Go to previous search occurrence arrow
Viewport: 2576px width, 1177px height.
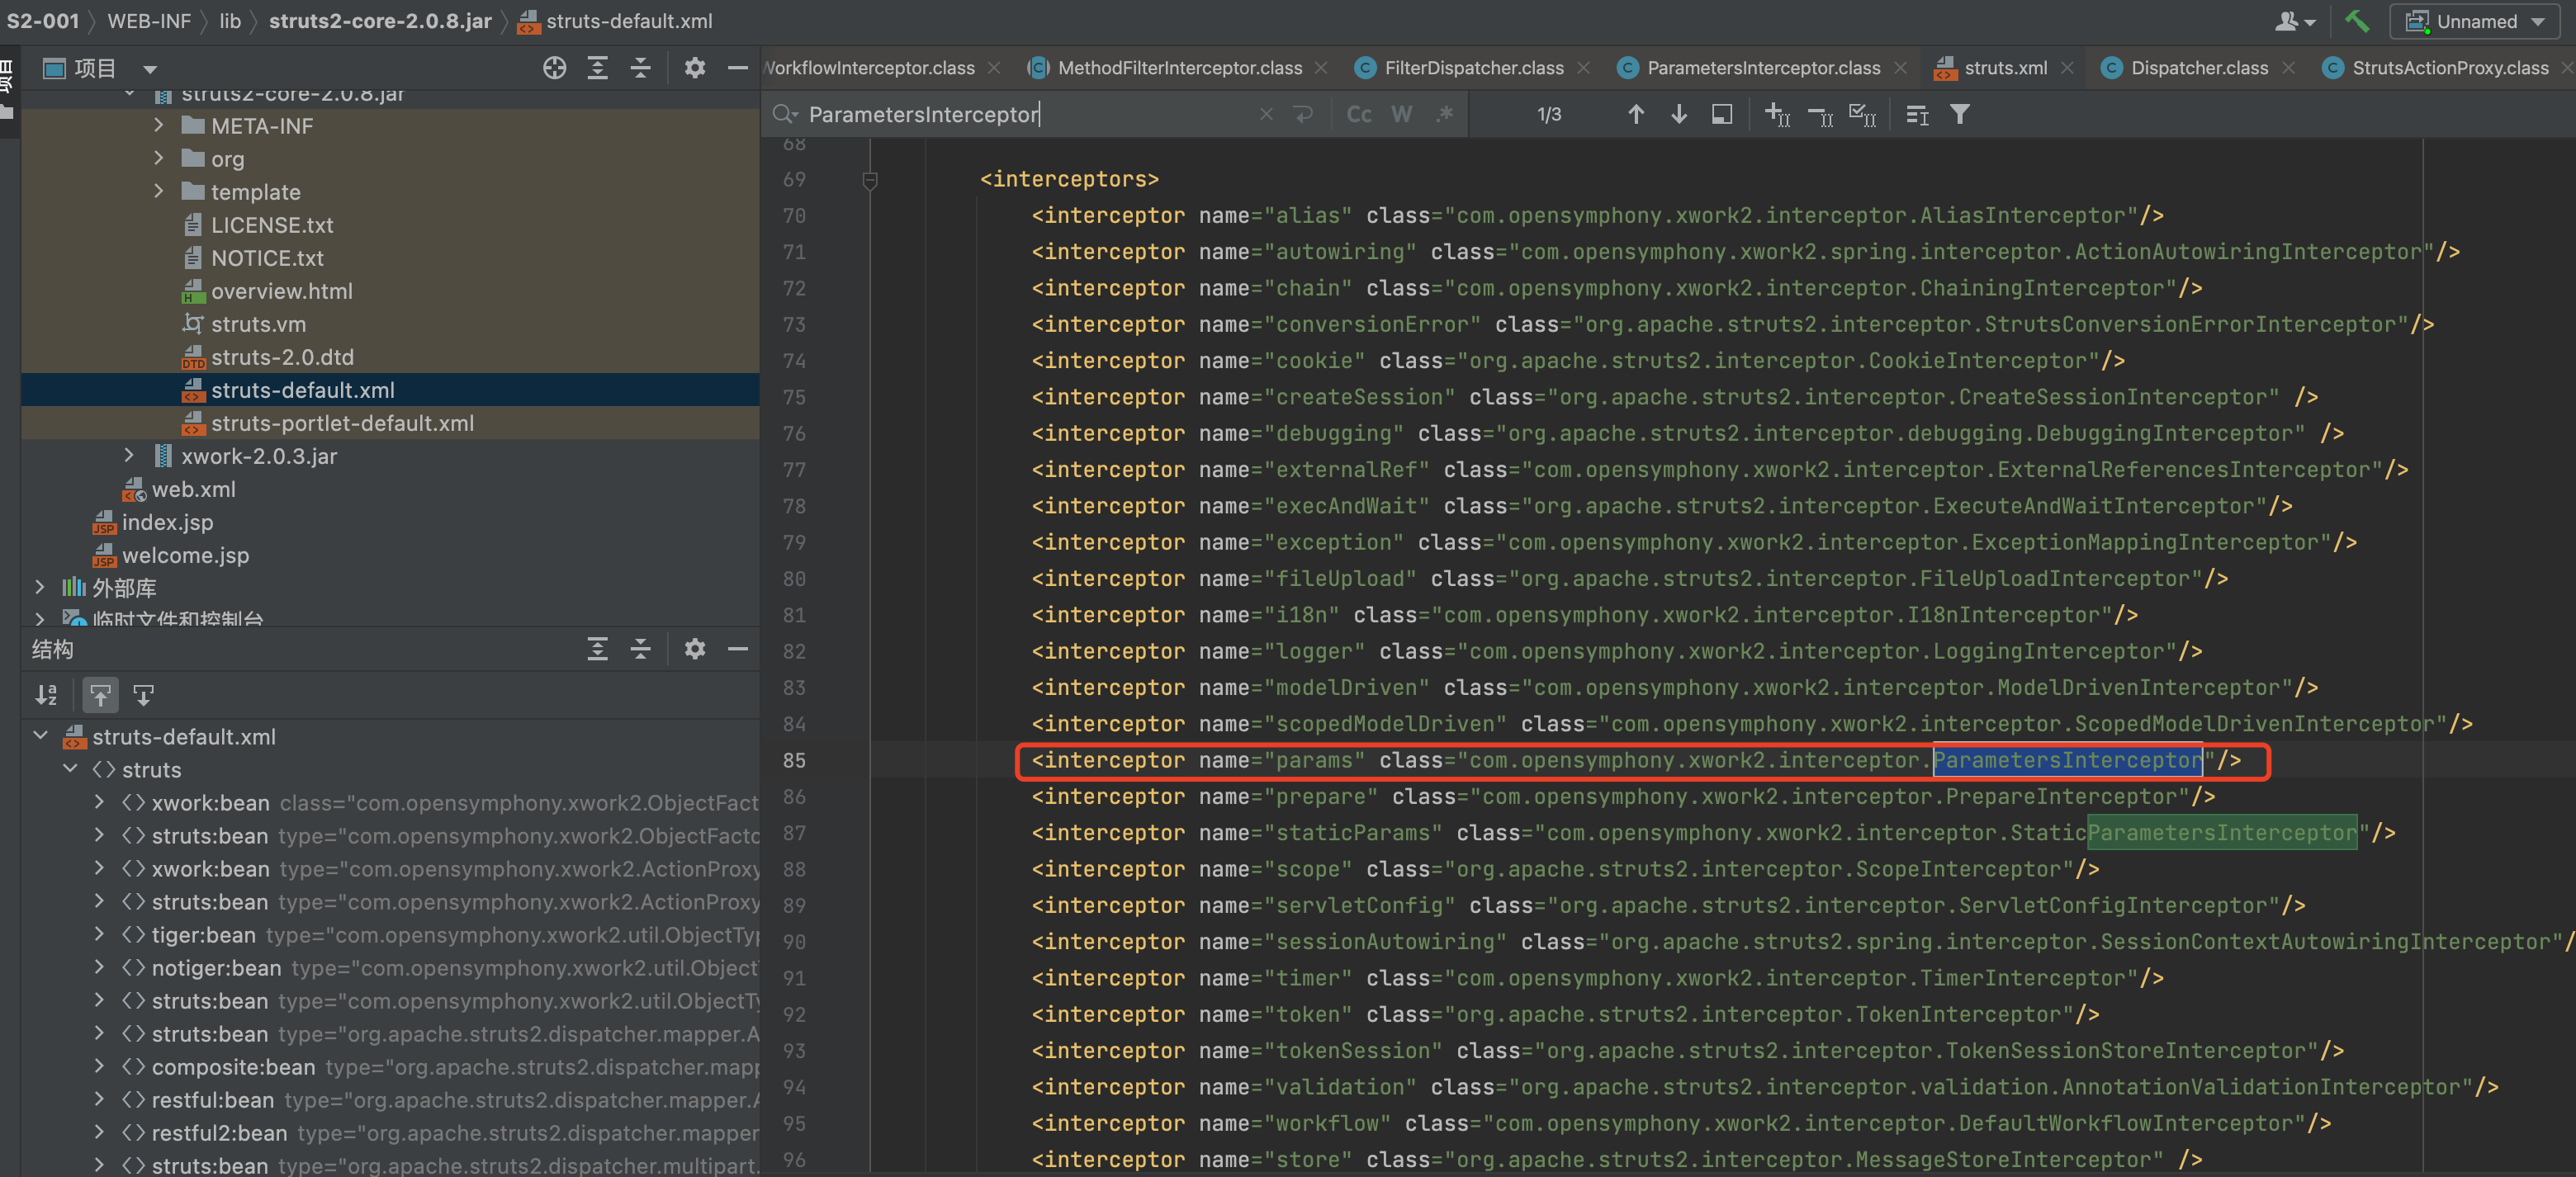tap(1635, 114)
